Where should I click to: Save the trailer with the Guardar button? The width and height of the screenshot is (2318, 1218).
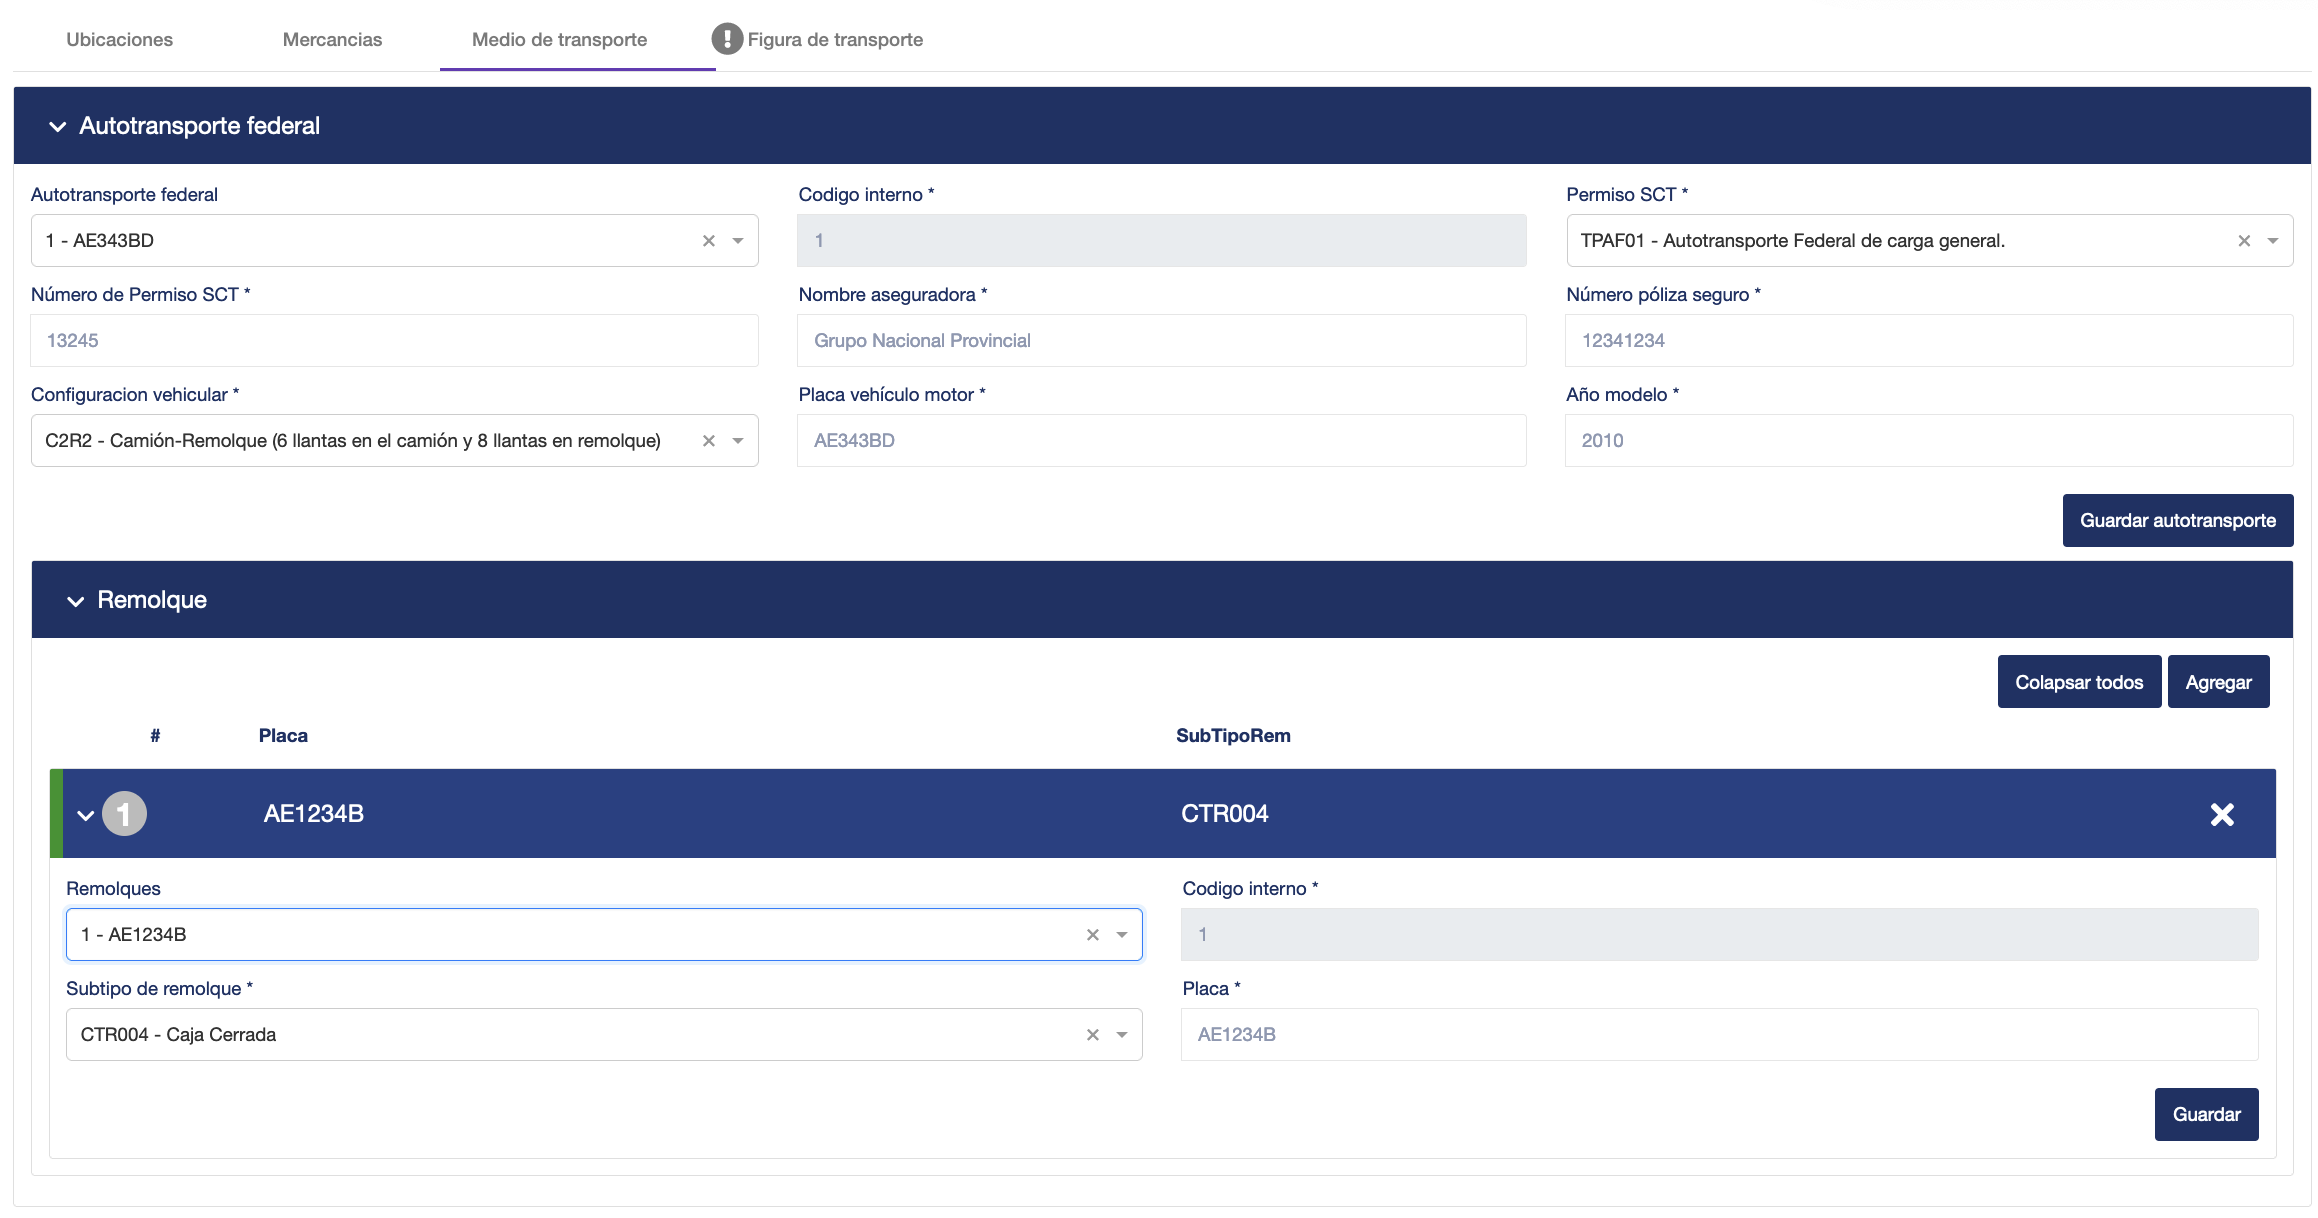coord(2205,1114)
